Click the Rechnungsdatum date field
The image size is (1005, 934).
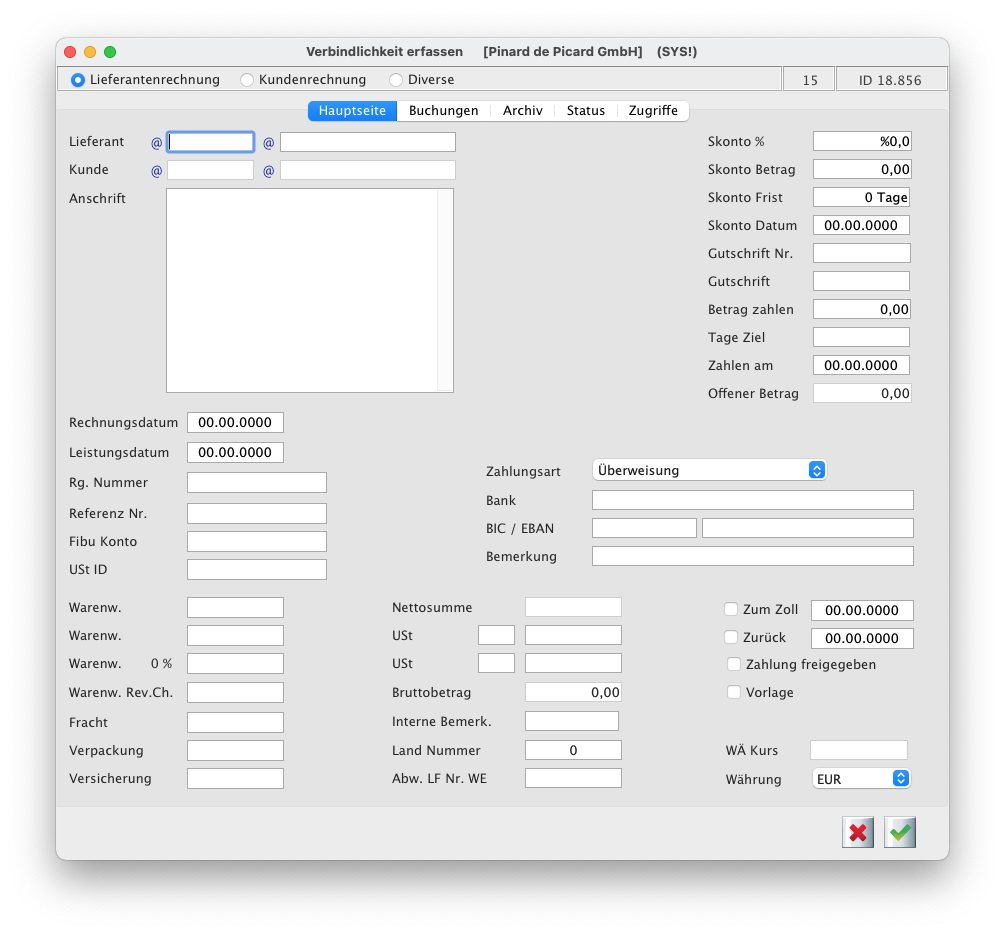(x=235, y=423)
